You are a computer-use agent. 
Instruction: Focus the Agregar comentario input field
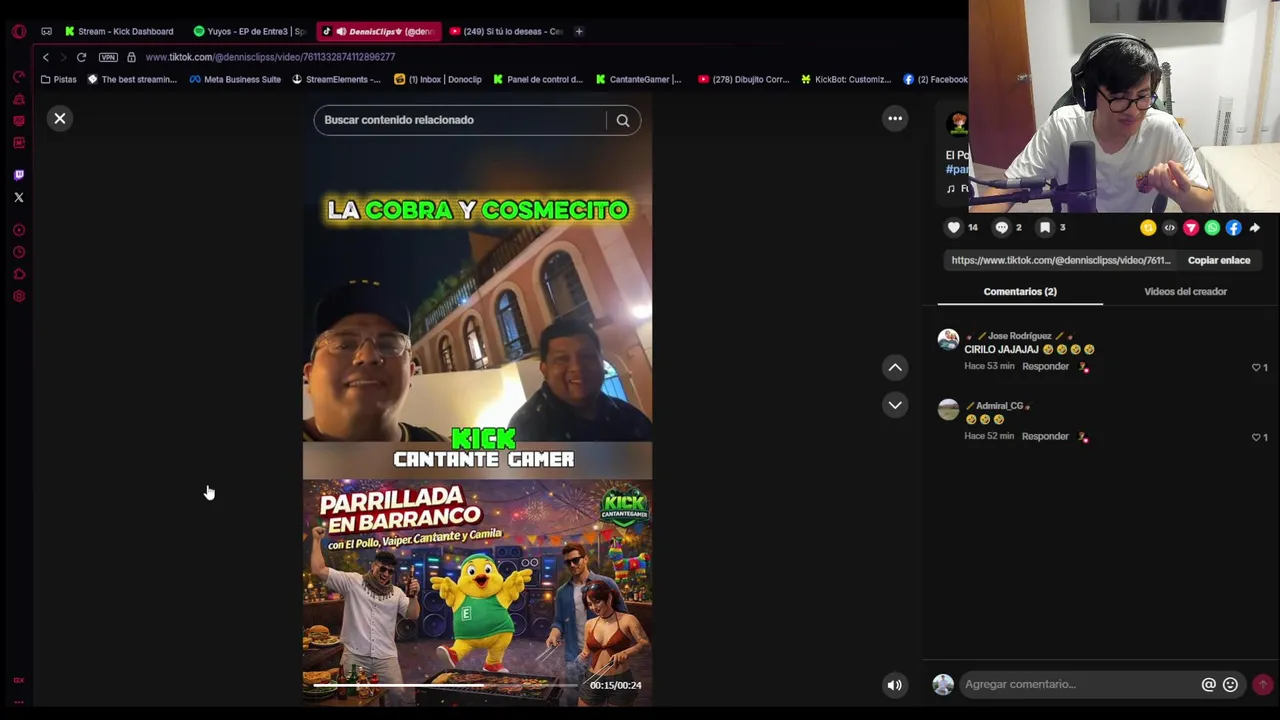click(1080, 684)
